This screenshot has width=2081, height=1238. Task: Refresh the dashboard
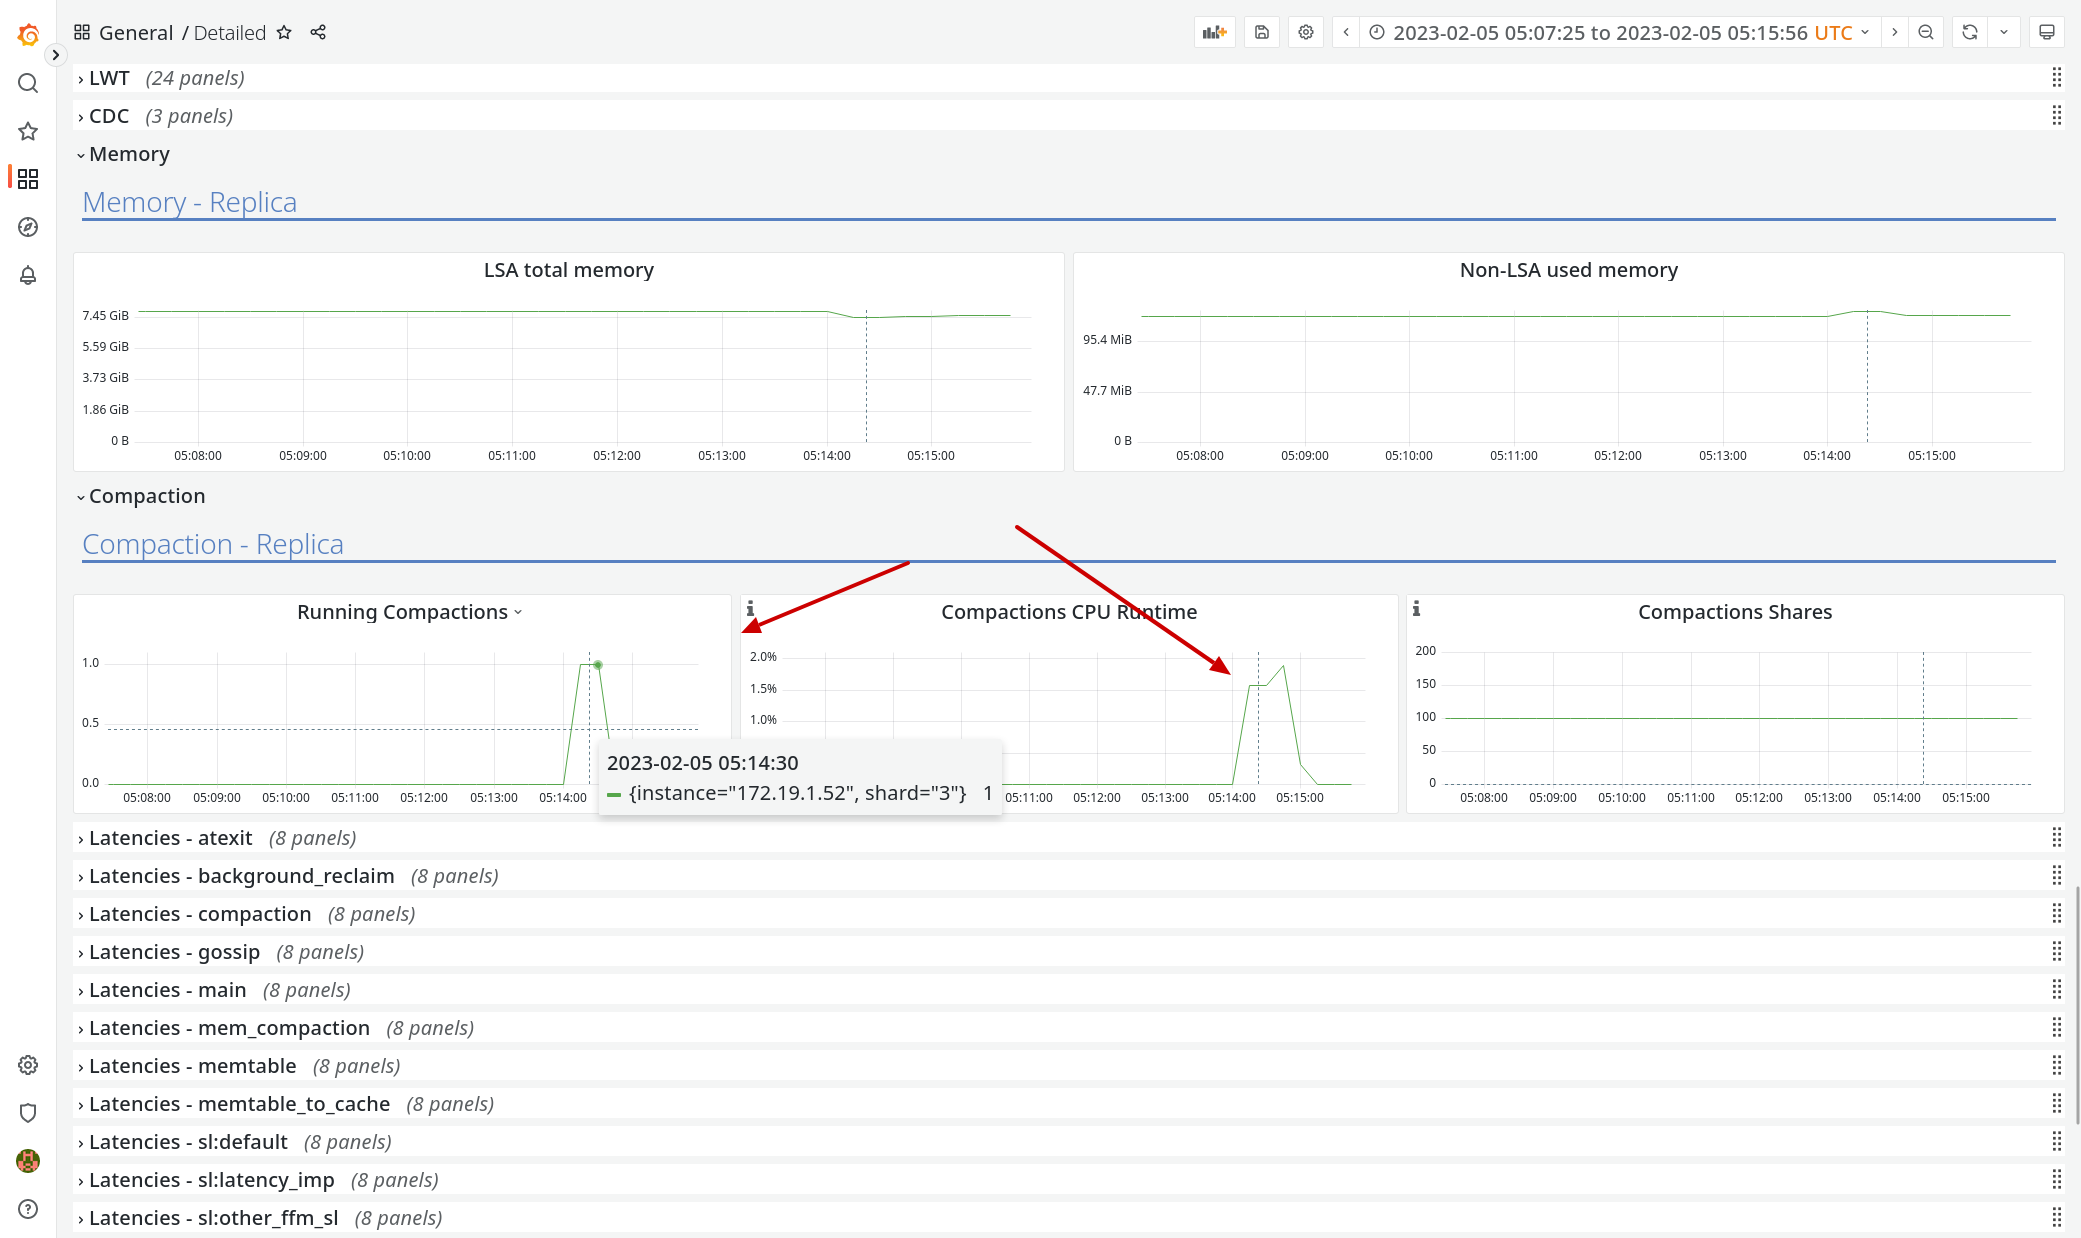click(x=1970, y=32)
